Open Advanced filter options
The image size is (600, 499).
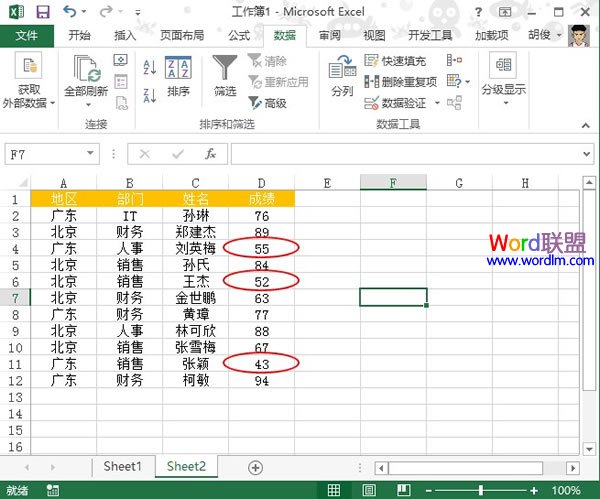point(267,103)
